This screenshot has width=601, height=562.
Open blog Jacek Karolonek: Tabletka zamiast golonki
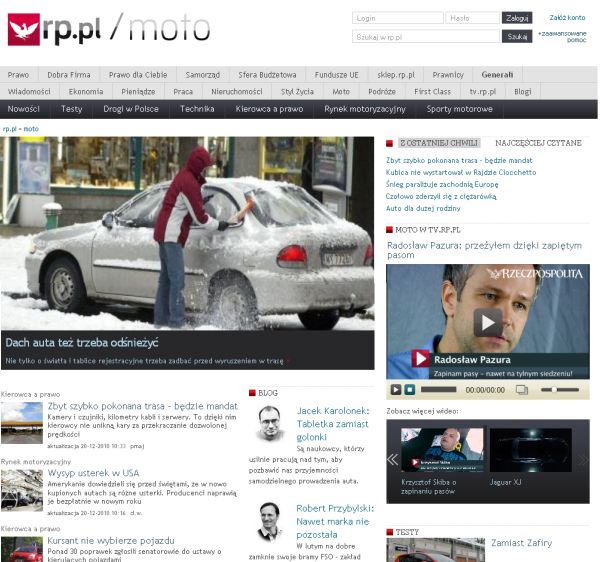[x=333, y=424]
